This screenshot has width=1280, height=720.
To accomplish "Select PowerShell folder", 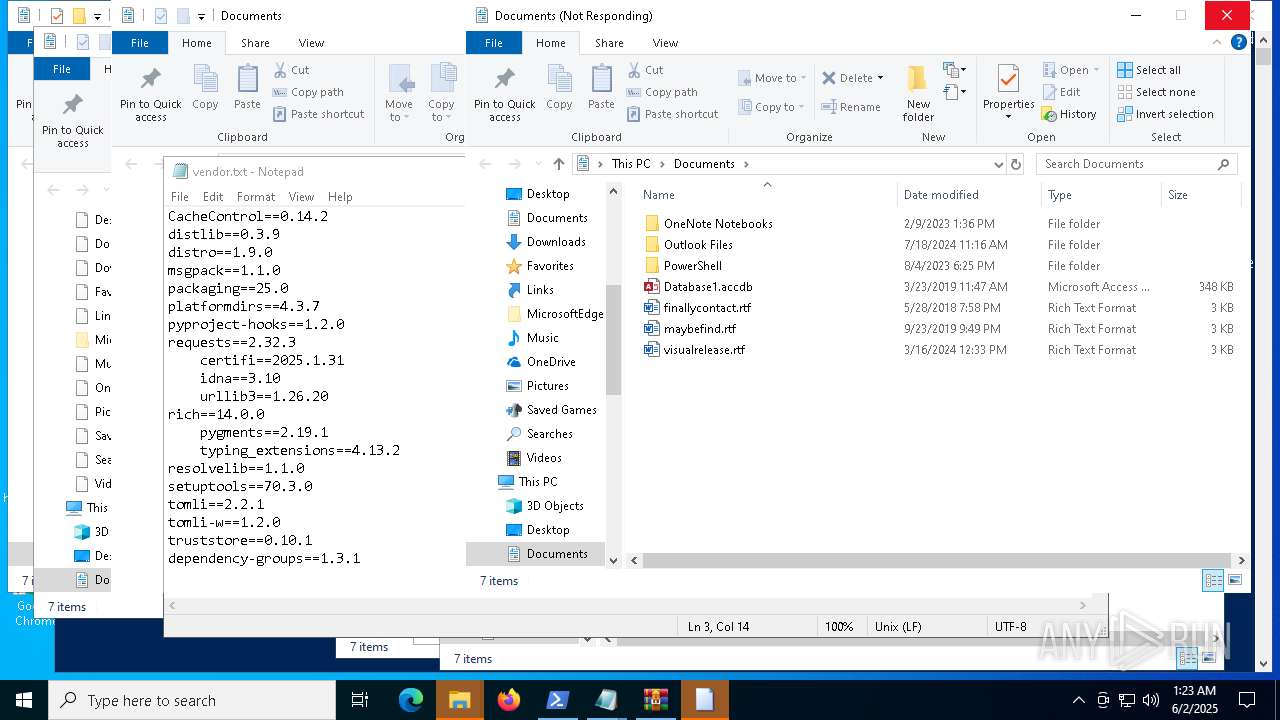I will click(x=692, y=266).
